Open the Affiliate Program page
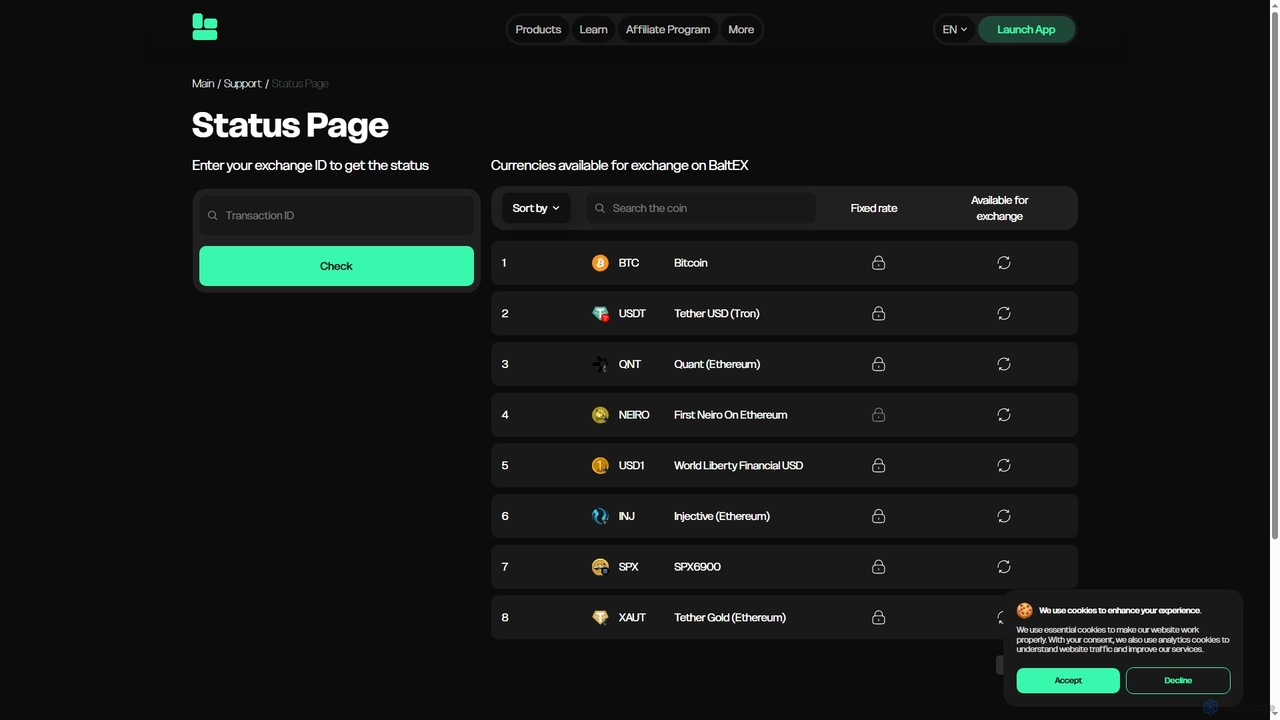This screenshot has height=720, width=1280. [668, 29]
